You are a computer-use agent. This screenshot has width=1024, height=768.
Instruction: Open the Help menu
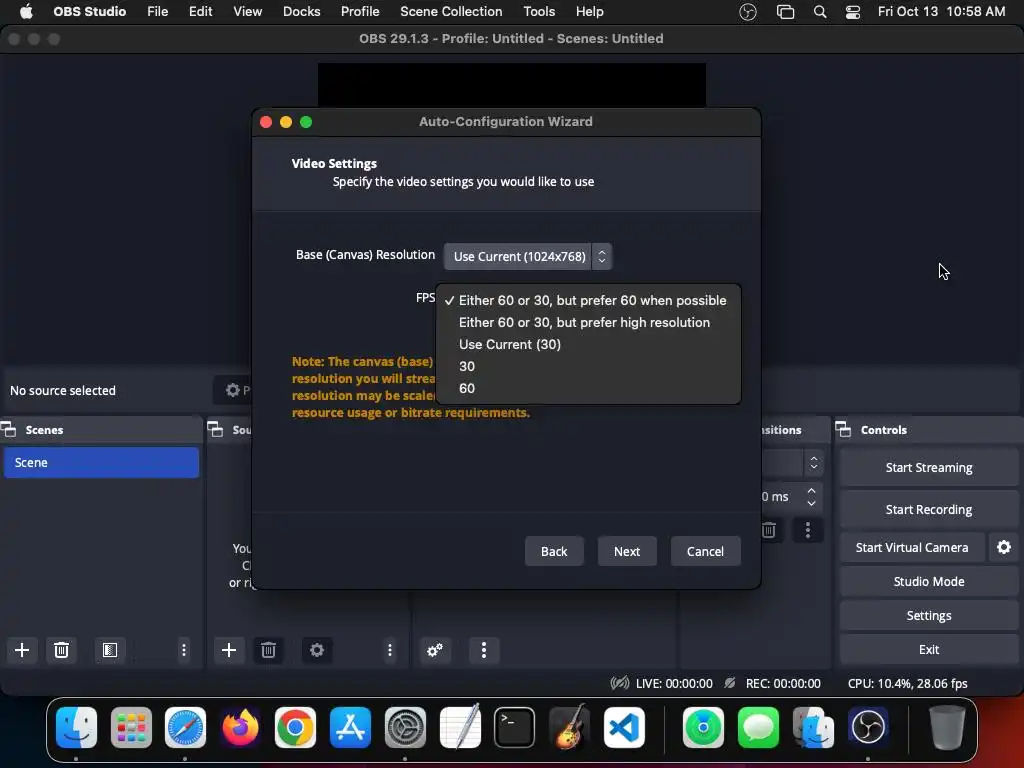[x=590, y=12]
